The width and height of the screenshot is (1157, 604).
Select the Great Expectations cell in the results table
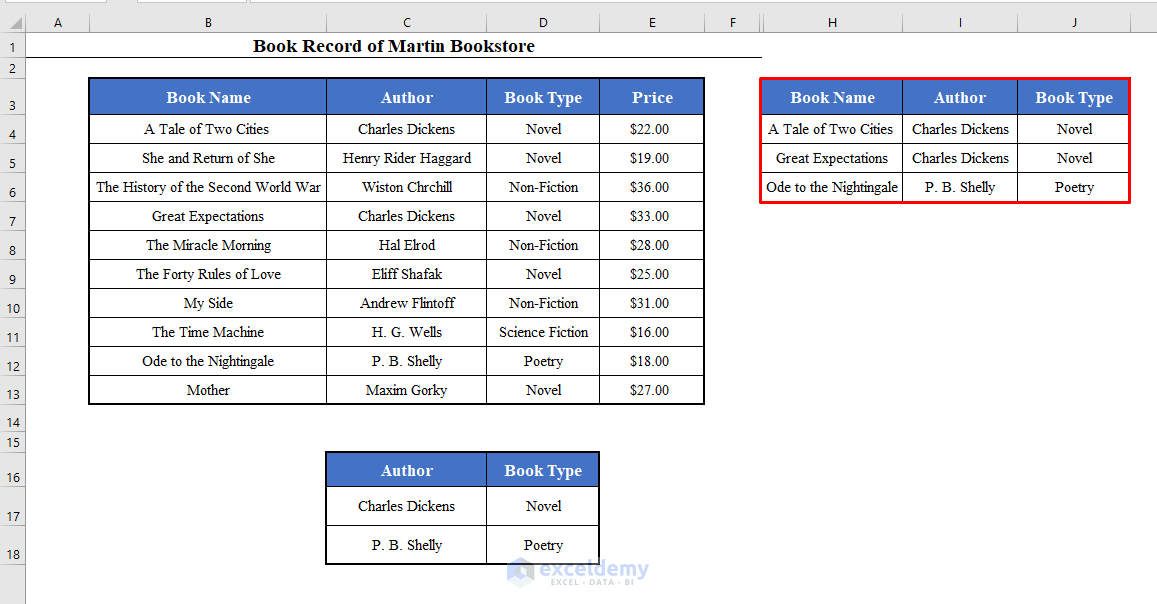click(x=831, y=158)
